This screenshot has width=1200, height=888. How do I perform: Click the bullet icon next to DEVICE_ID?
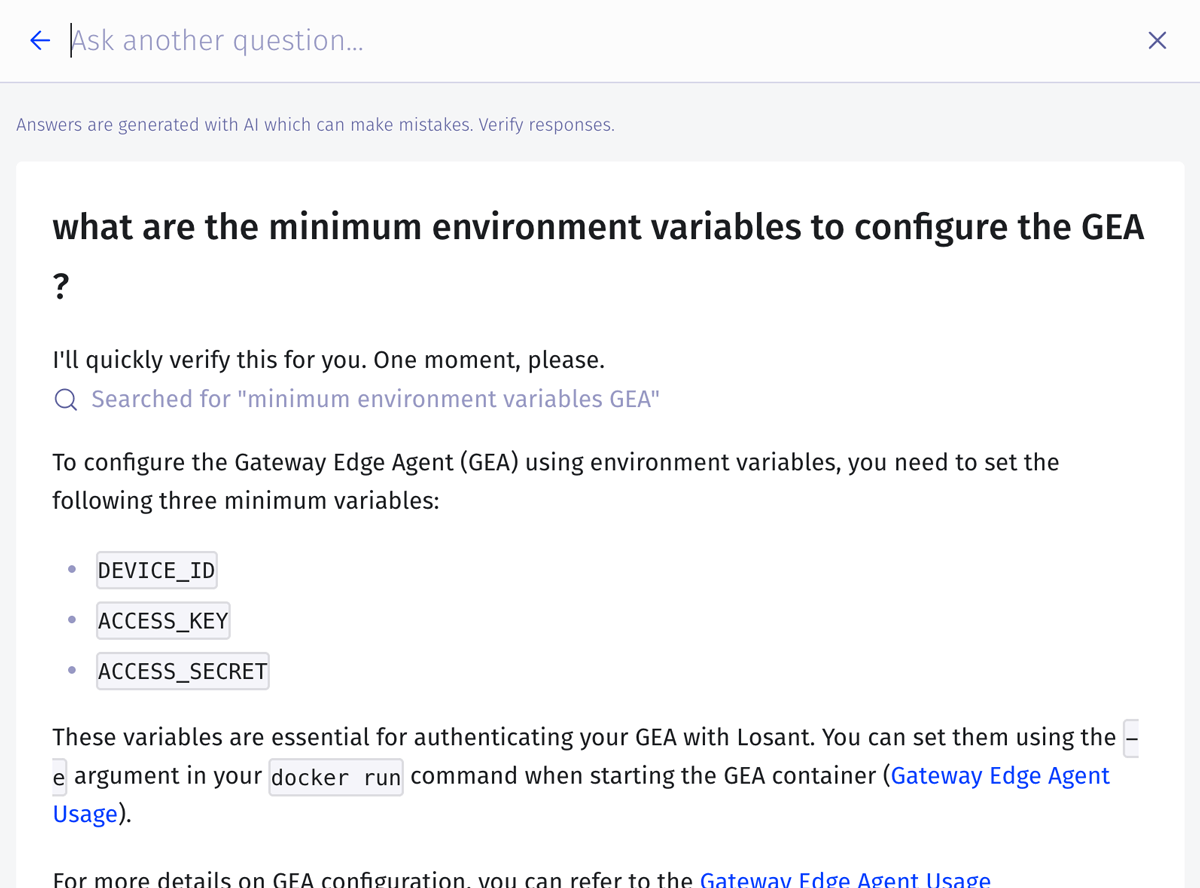point(71,569)
